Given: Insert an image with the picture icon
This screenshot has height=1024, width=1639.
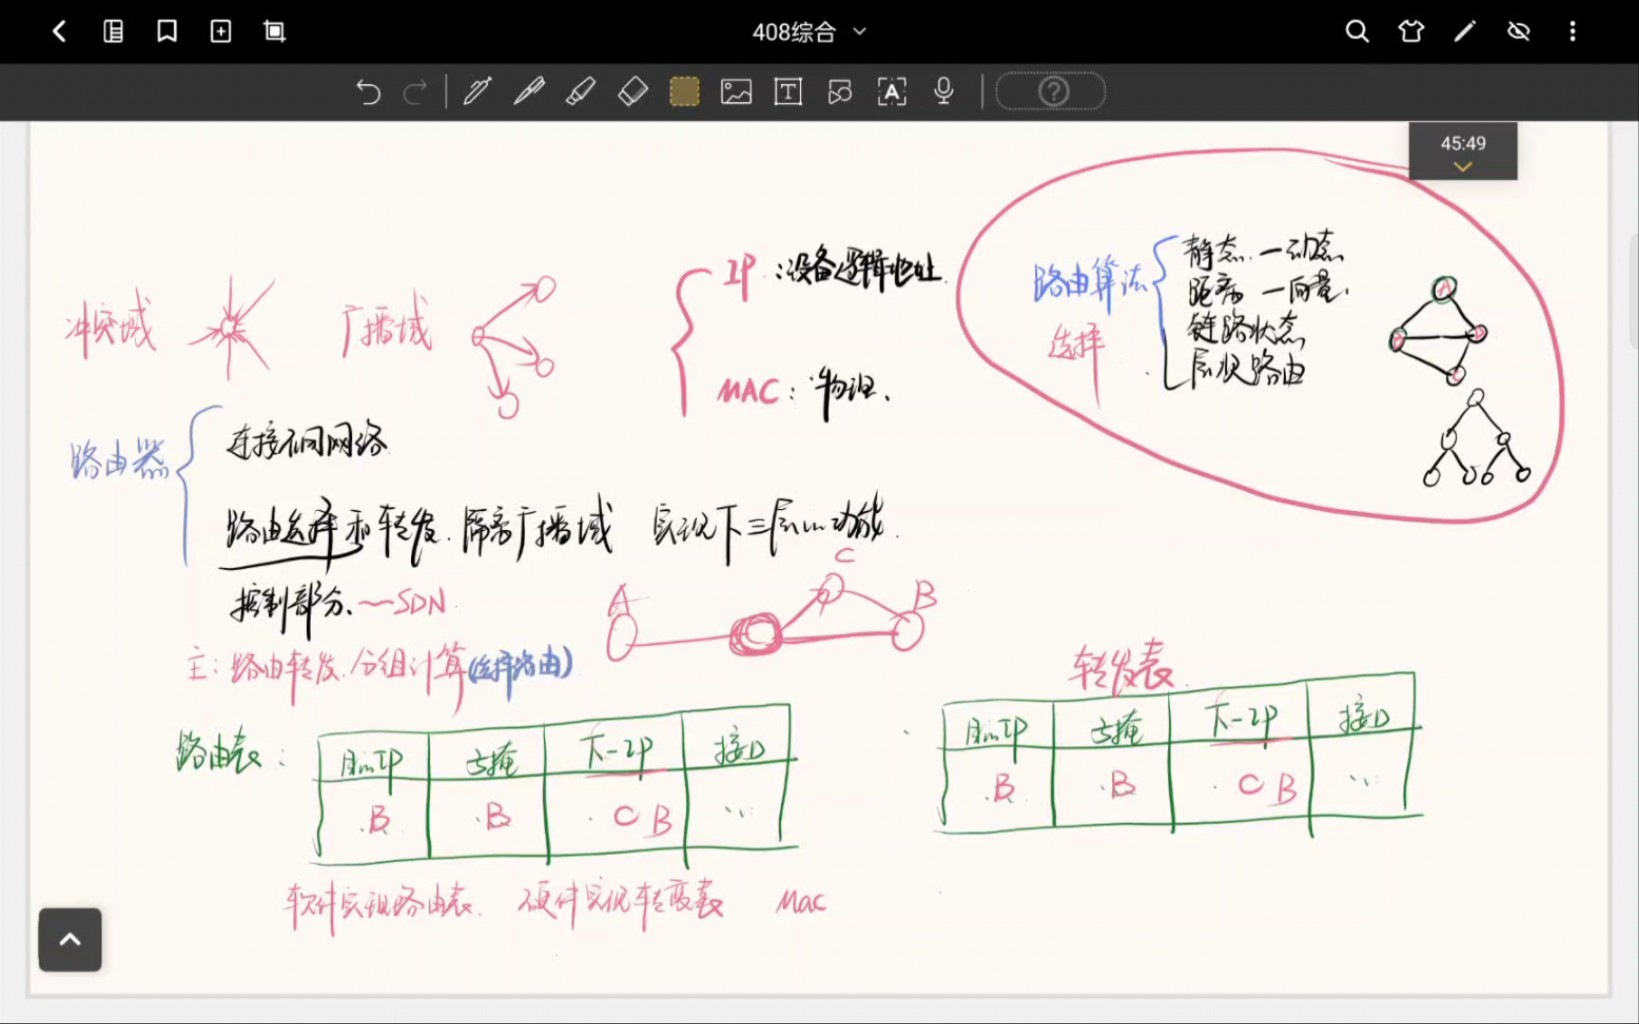Looking at the screenshot, I should pos(737,92).
